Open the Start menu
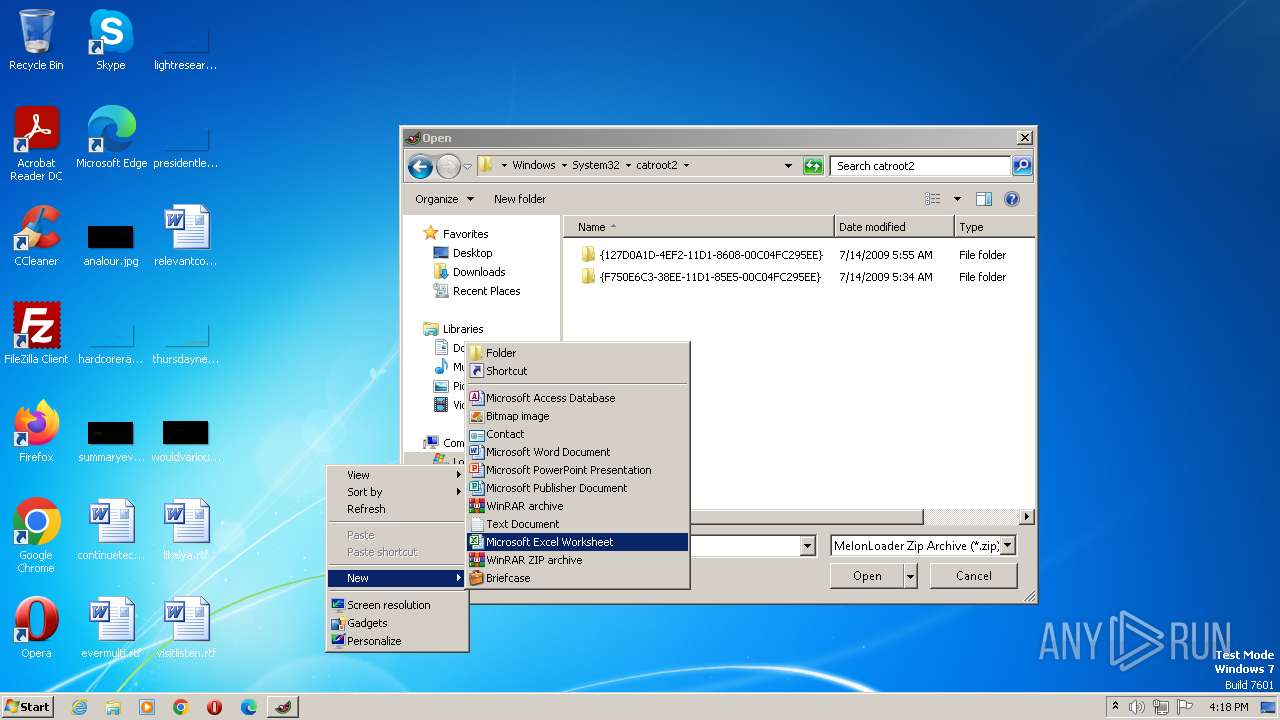The height and width of the screenshot is (720, 1280). pos(28,707)
